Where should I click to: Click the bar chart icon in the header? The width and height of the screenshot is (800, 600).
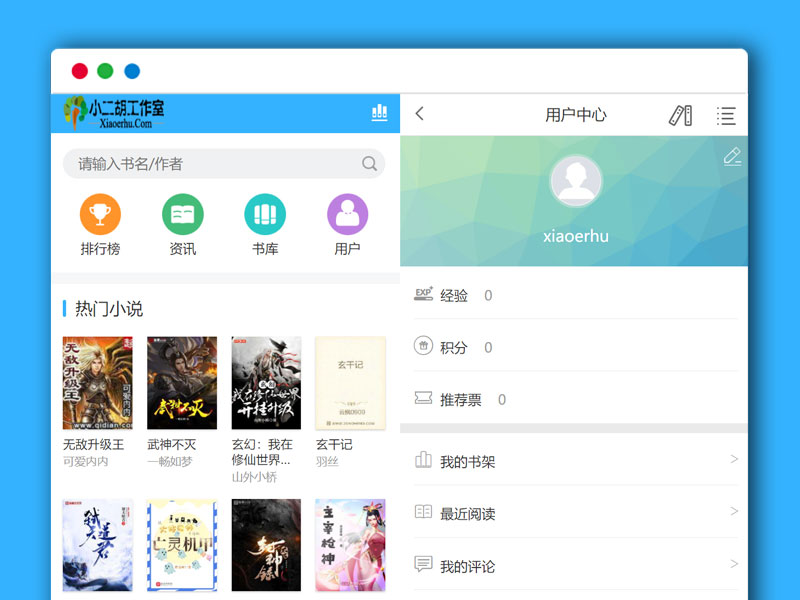379,113
